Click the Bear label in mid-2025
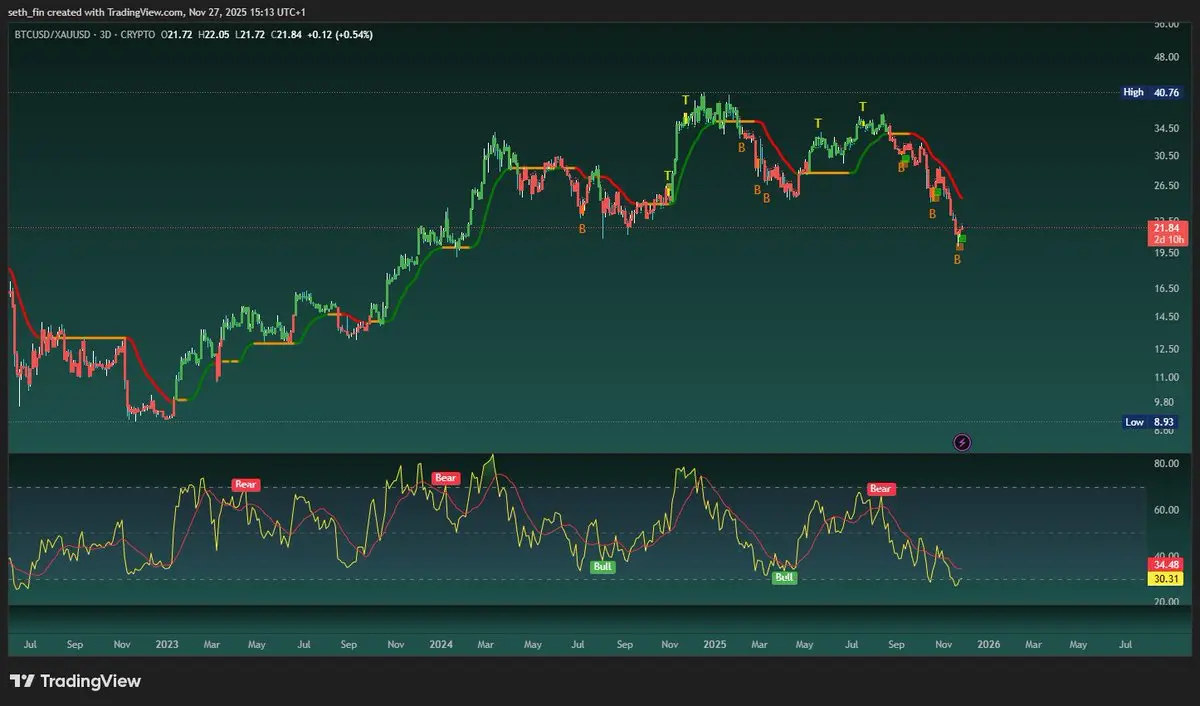Screen dimensions: 1200x706 [x=880, y=489]
